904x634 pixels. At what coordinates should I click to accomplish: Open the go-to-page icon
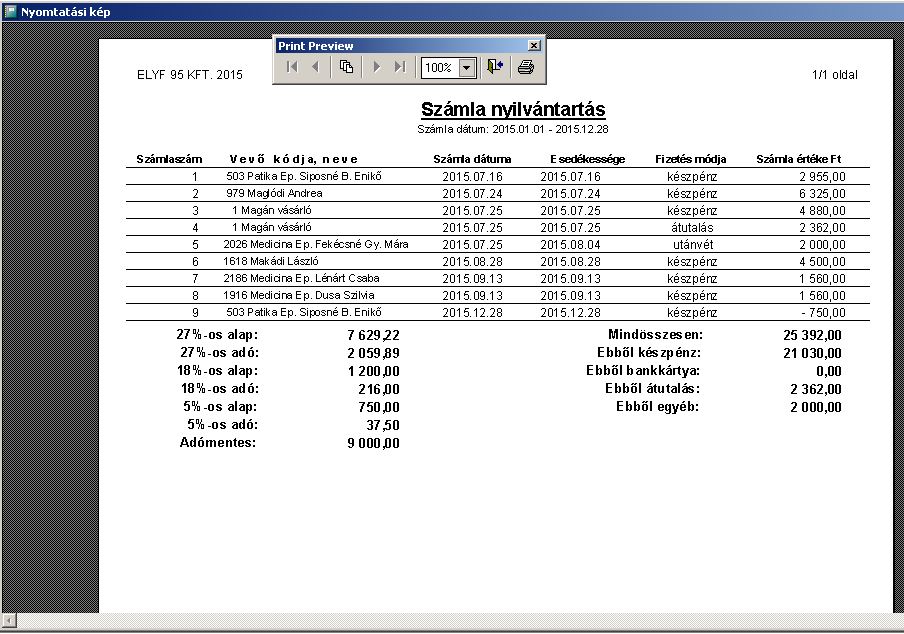click(346, 67)
